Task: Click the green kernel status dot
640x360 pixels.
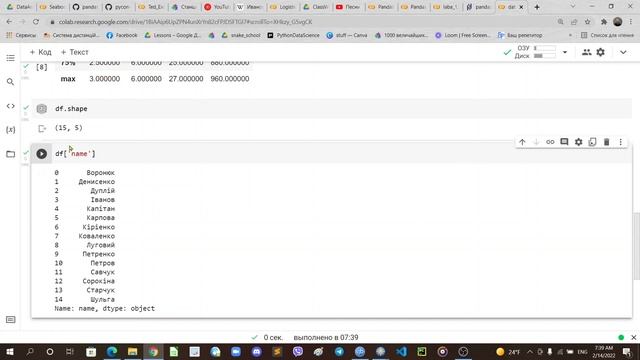Action: click(x=621, y=338)
